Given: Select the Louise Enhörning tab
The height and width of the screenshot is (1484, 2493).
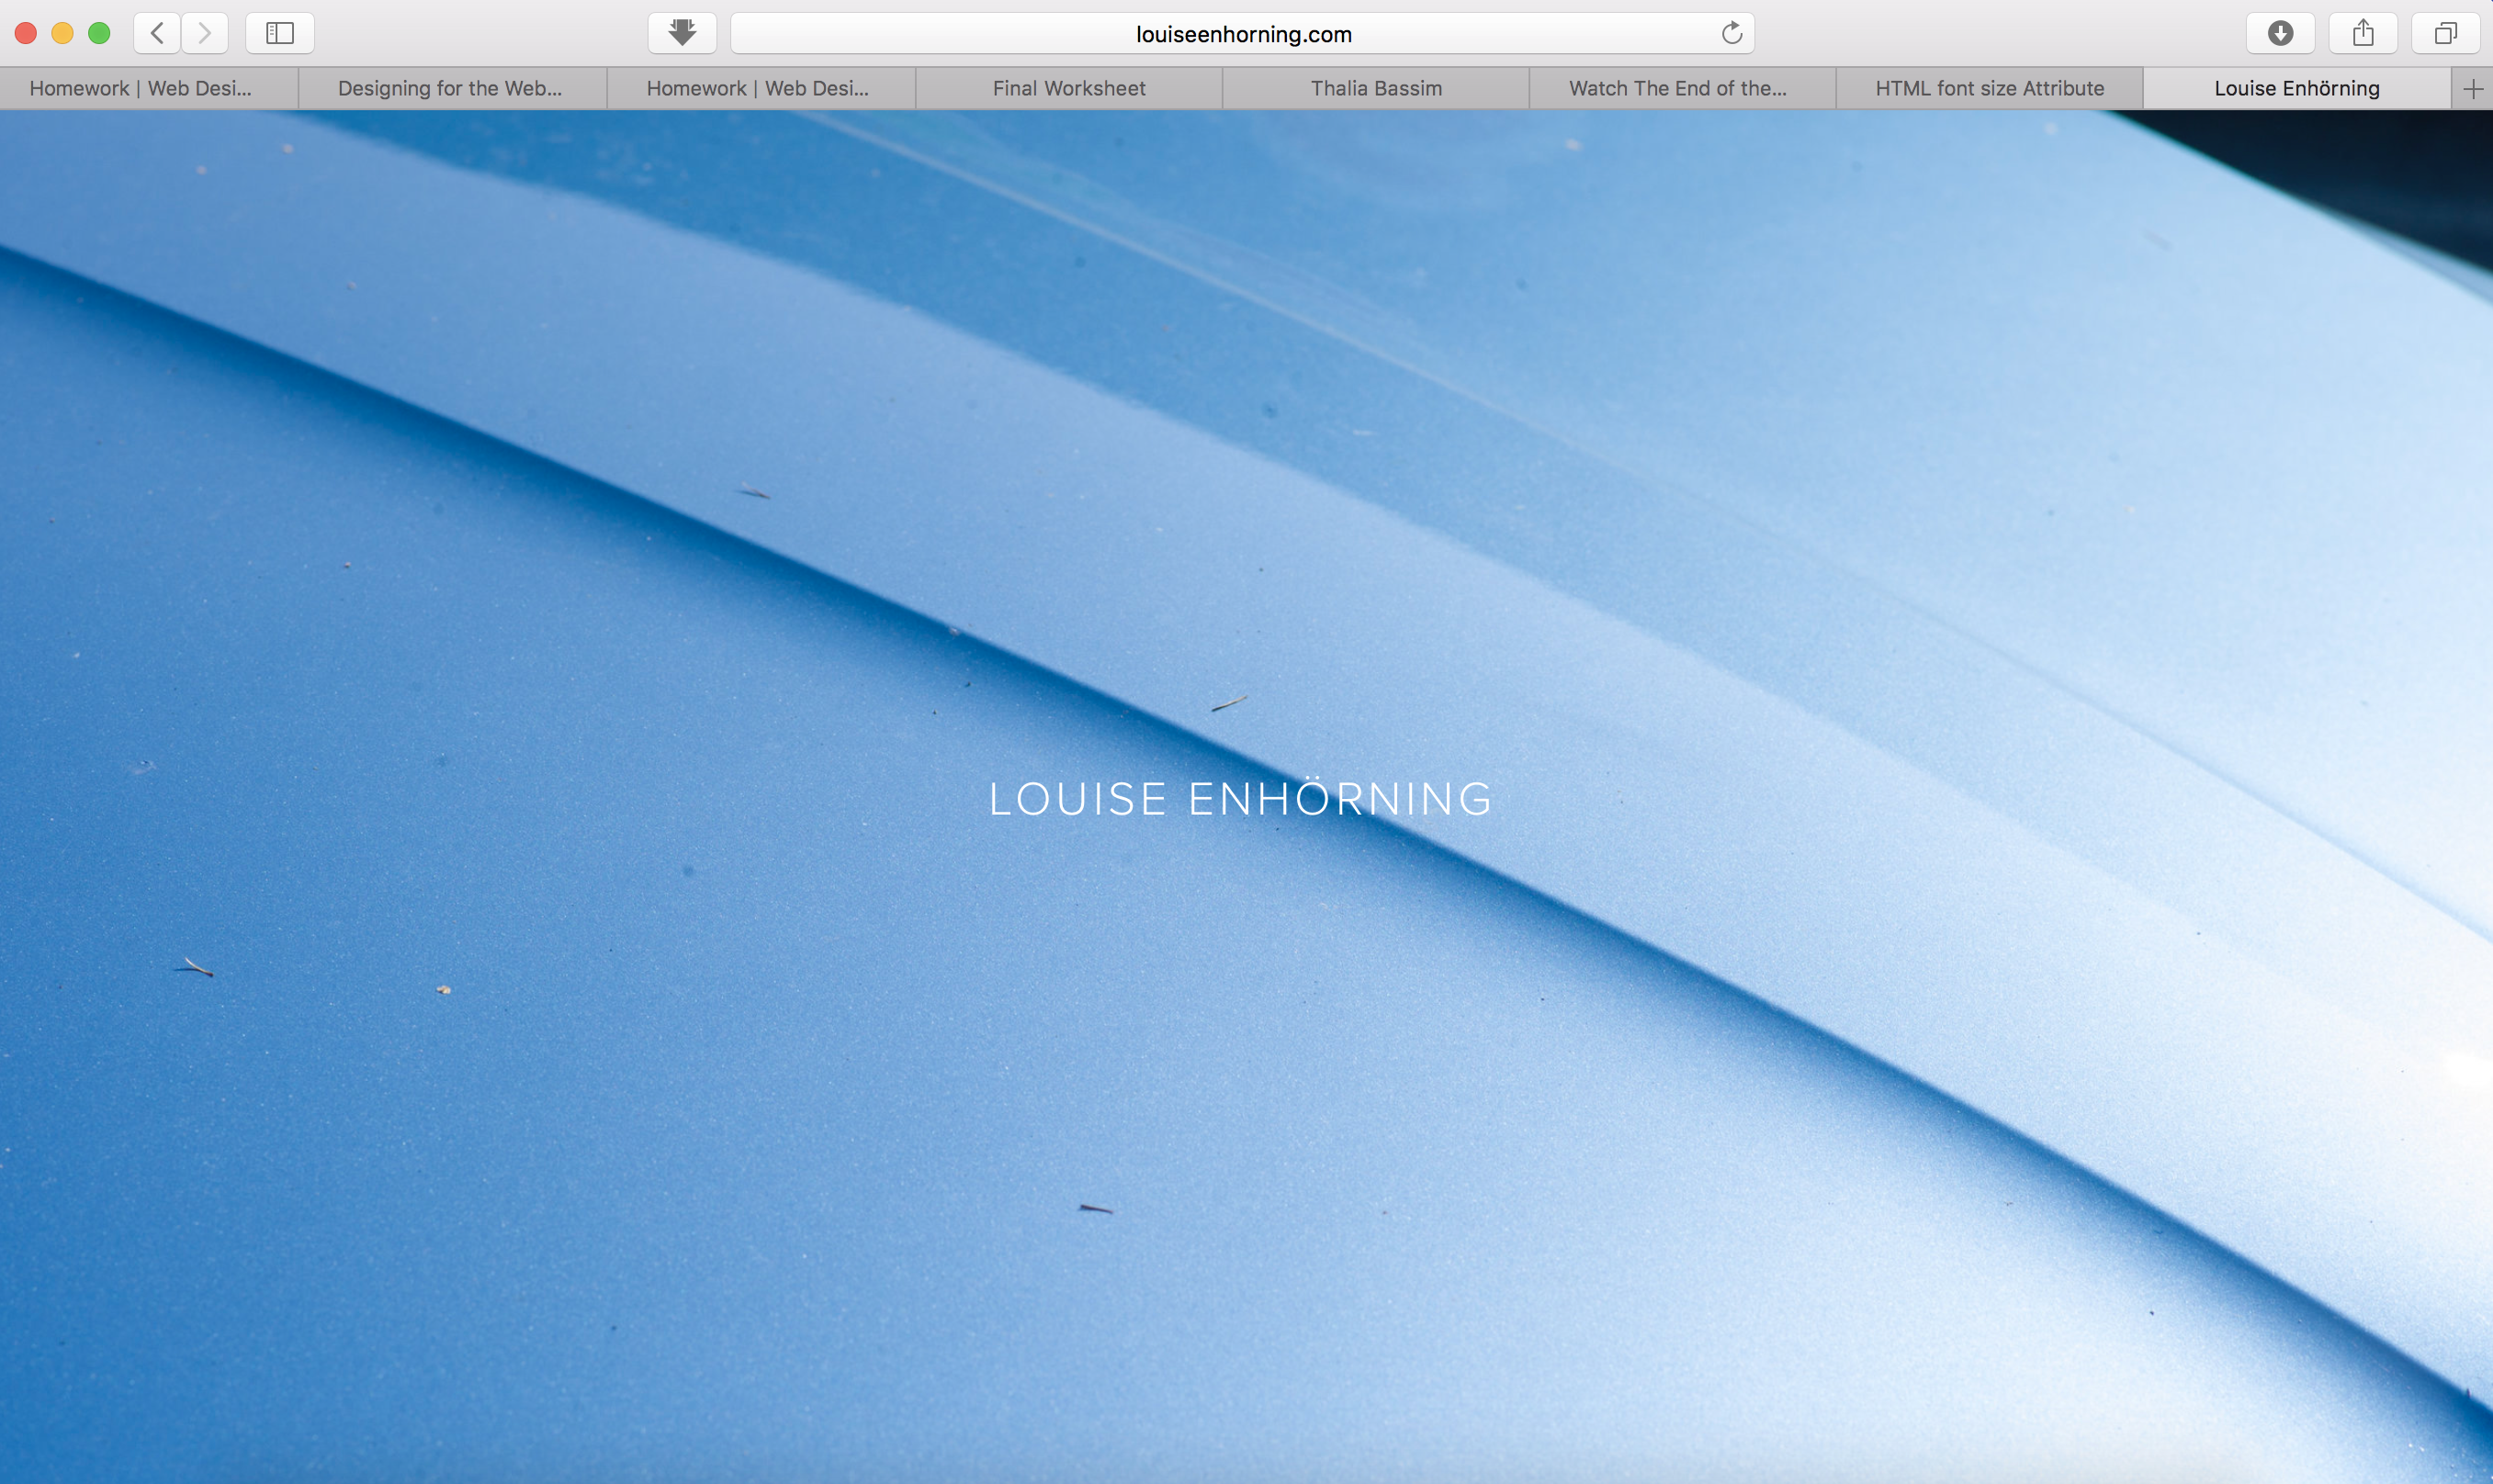Looking at the screenshot, I should coord(2298,88).
